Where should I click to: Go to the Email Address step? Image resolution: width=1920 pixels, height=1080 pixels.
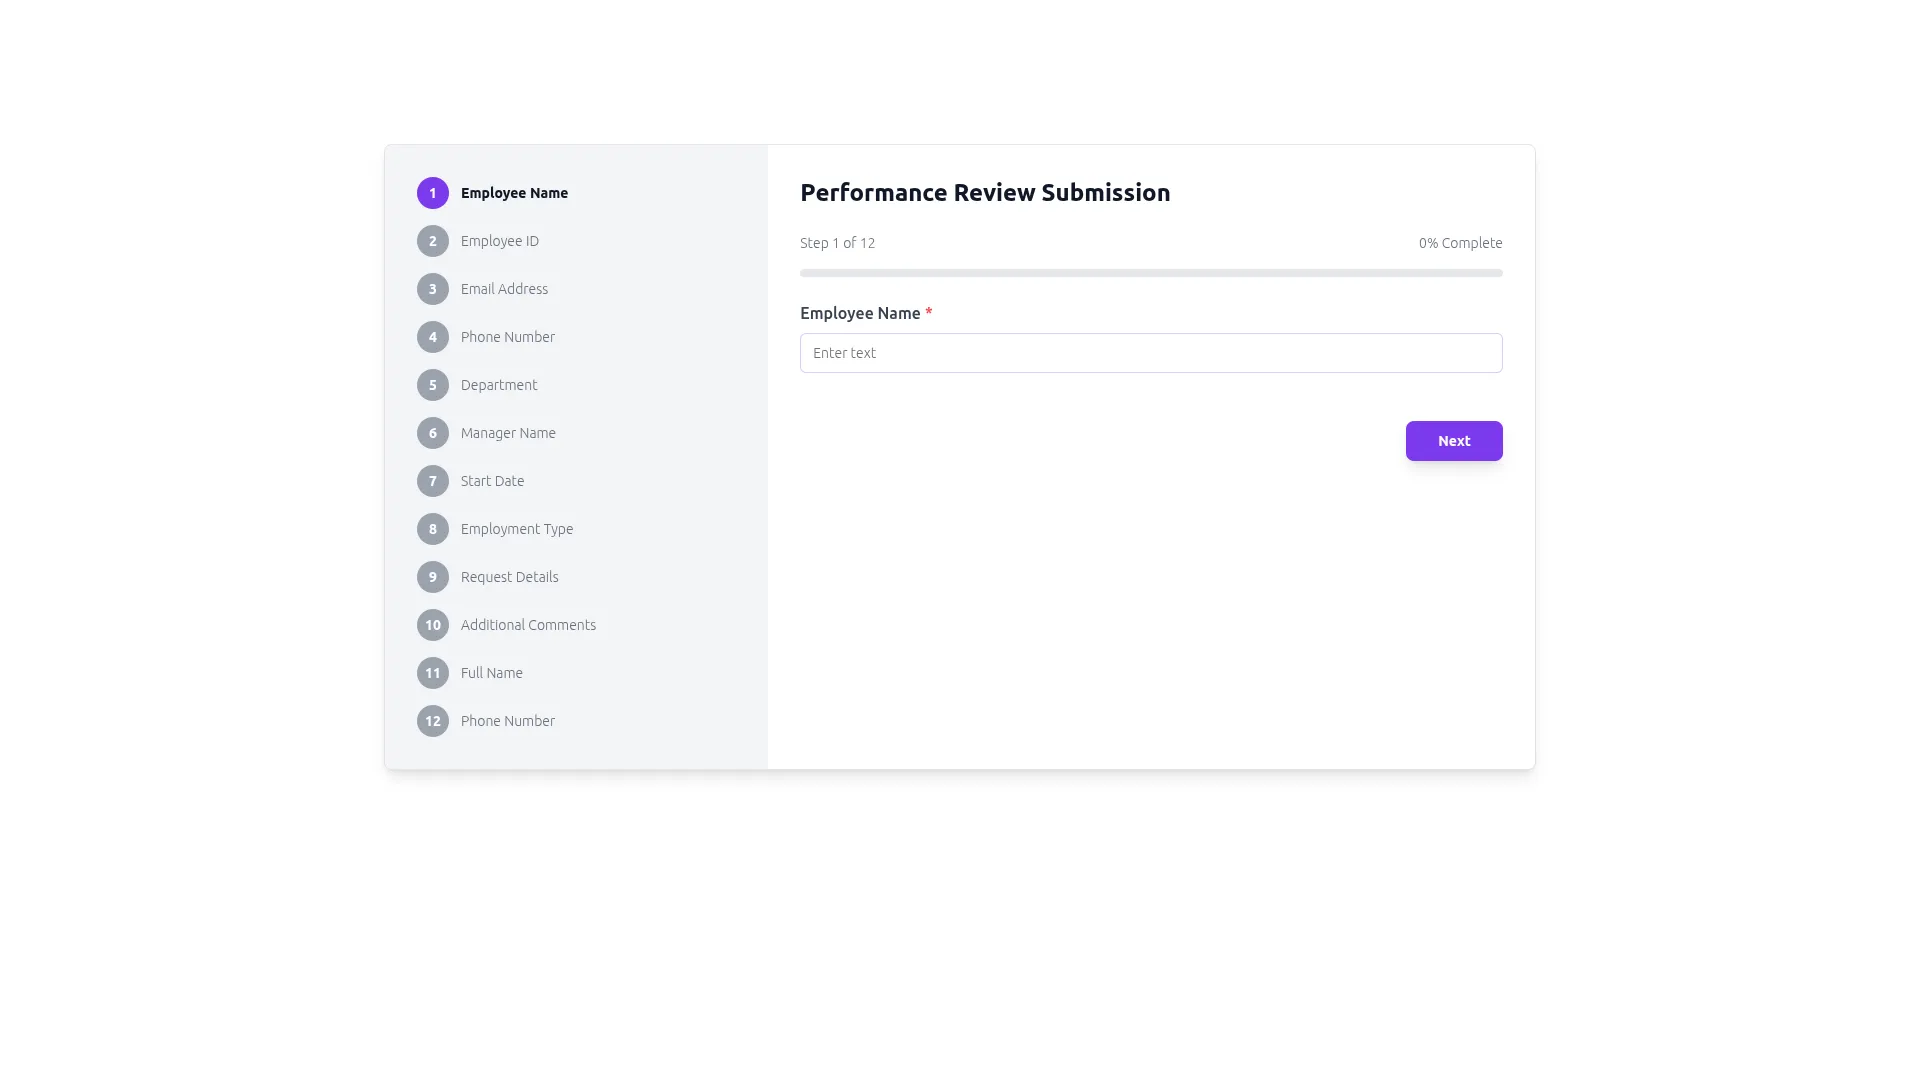click(x=504, y=289)
